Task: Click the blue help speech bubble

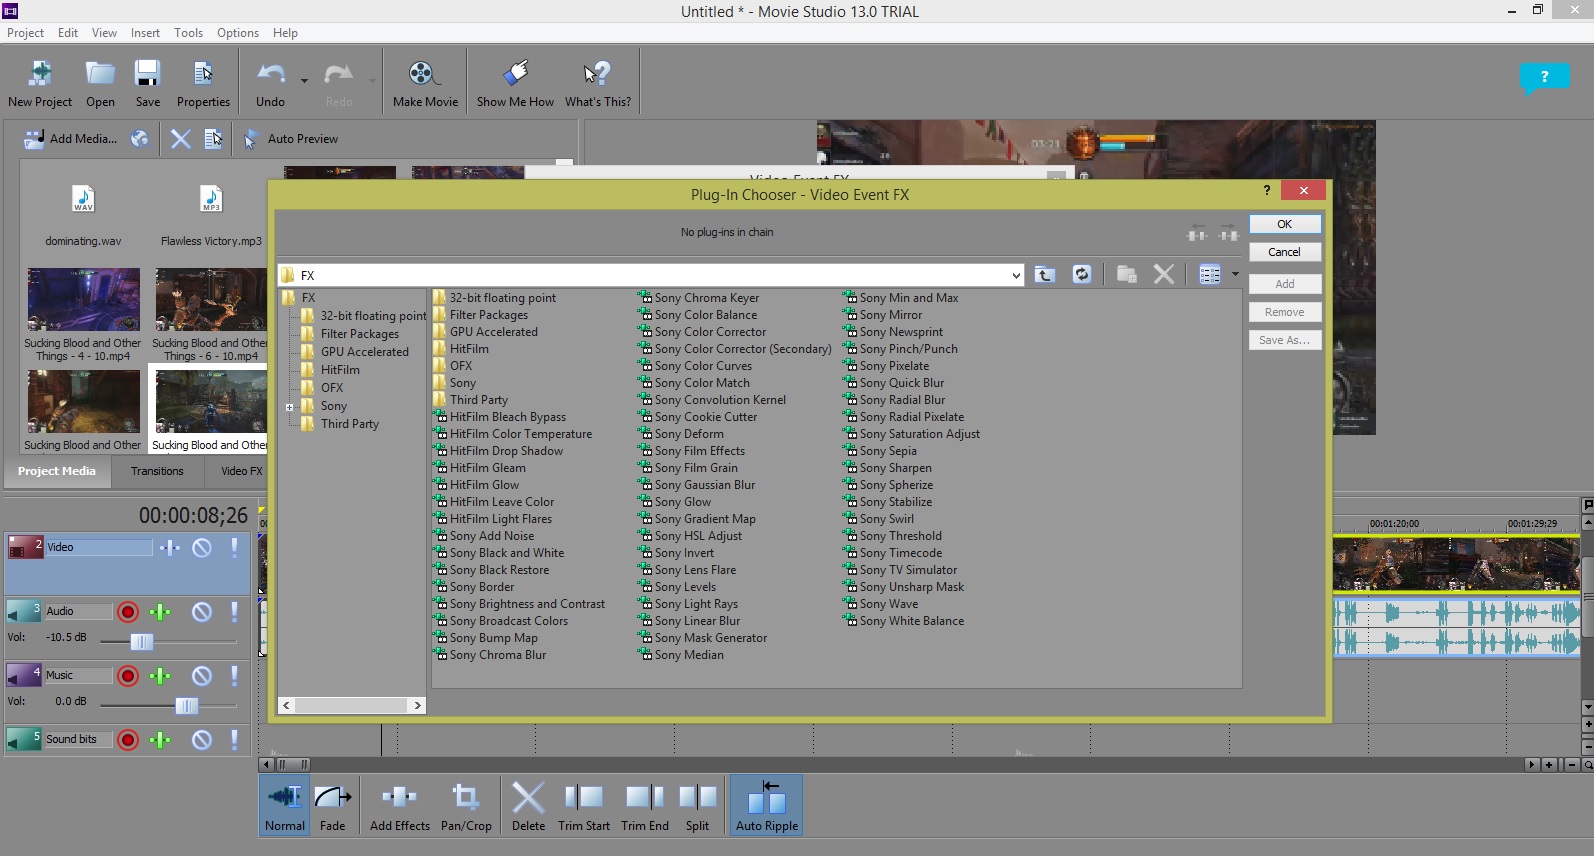Action: coord(1544,78)
